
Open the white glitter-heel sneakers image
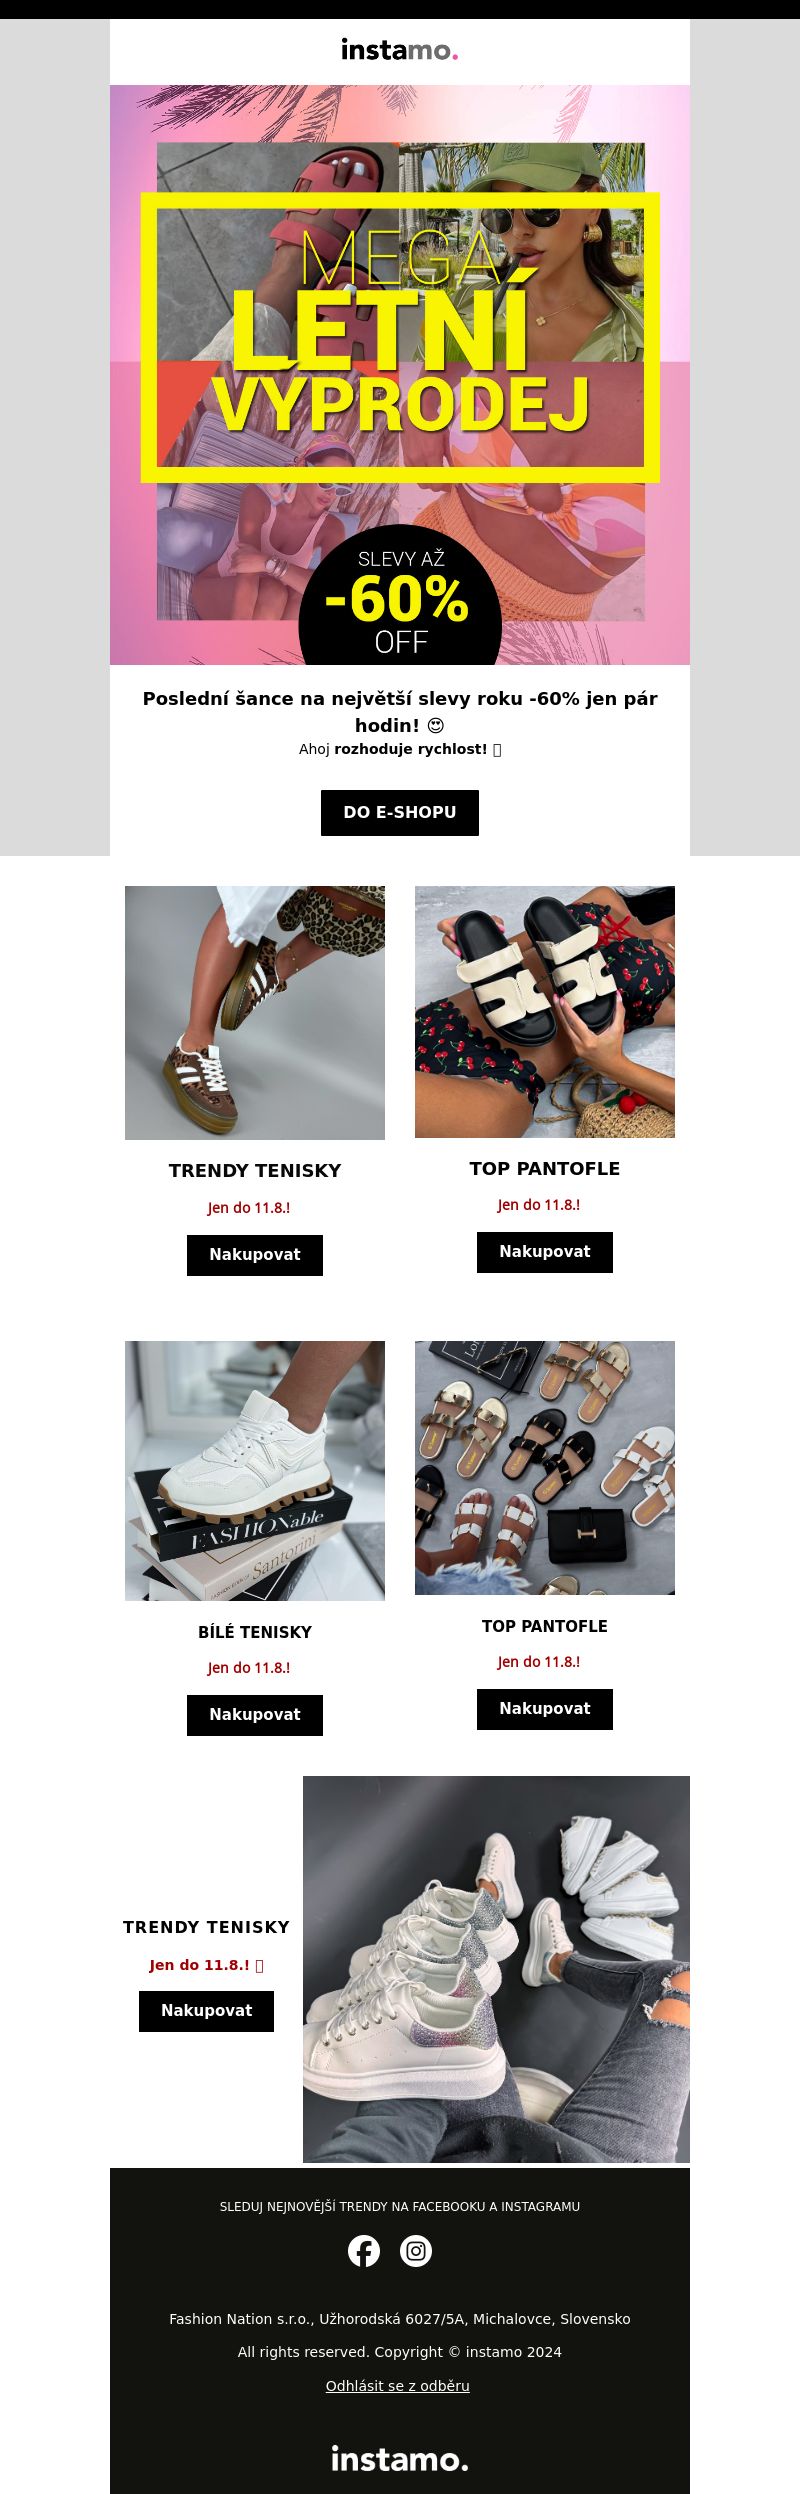tap(496, 1969)
